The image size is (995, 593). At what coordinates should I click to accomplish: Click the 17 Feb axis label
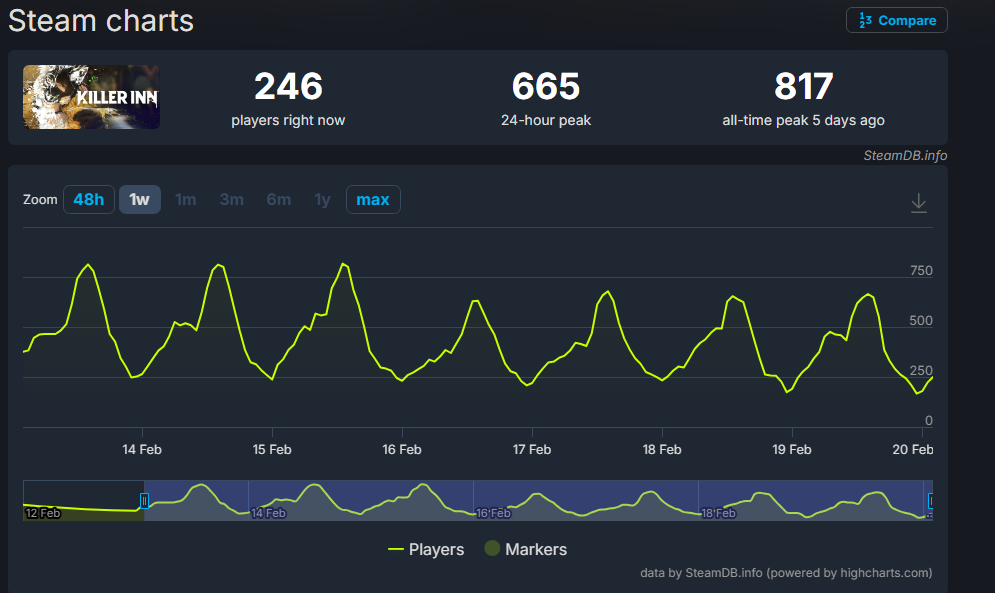[532, 450]
